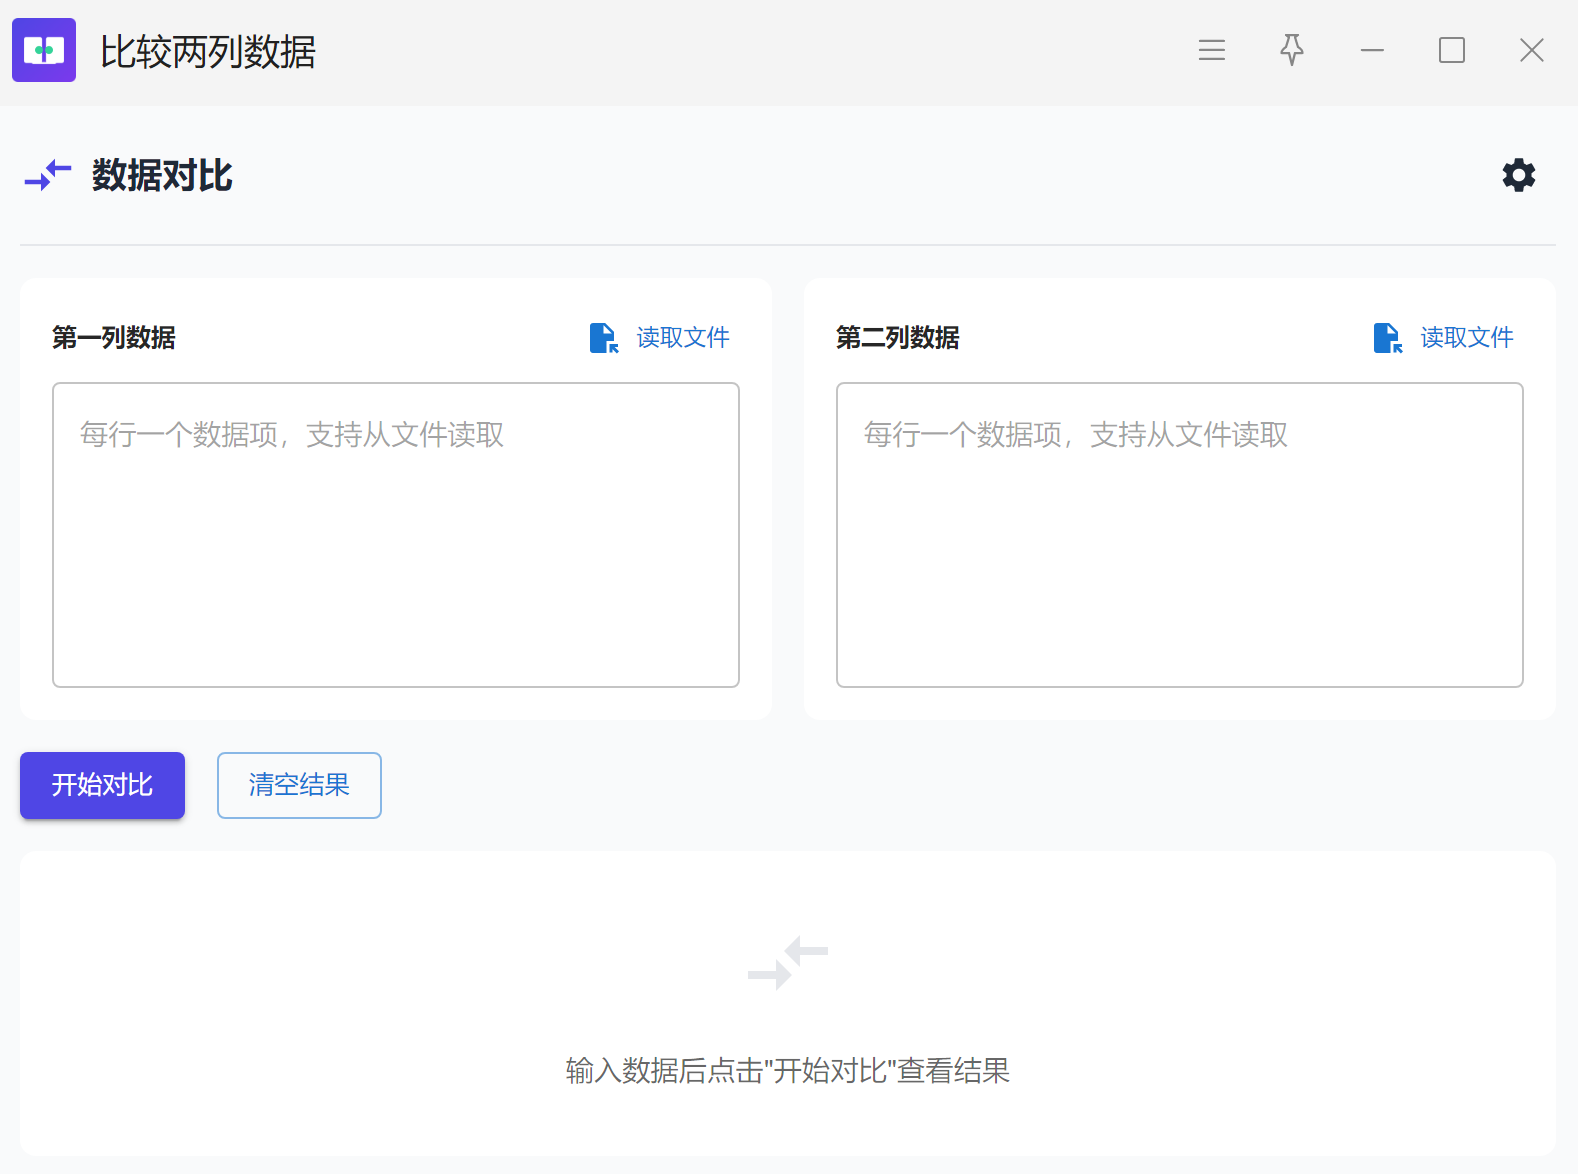Screen dimensions: 1578x1174
Task: Click the gray arrows icon in results area
Action: (x=788, y=962)
